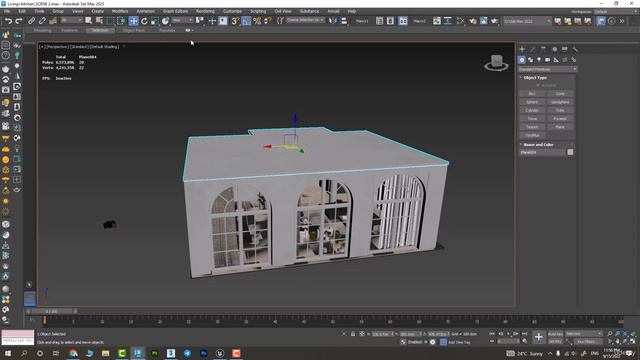Activate the Select and Scale tool

155,21
